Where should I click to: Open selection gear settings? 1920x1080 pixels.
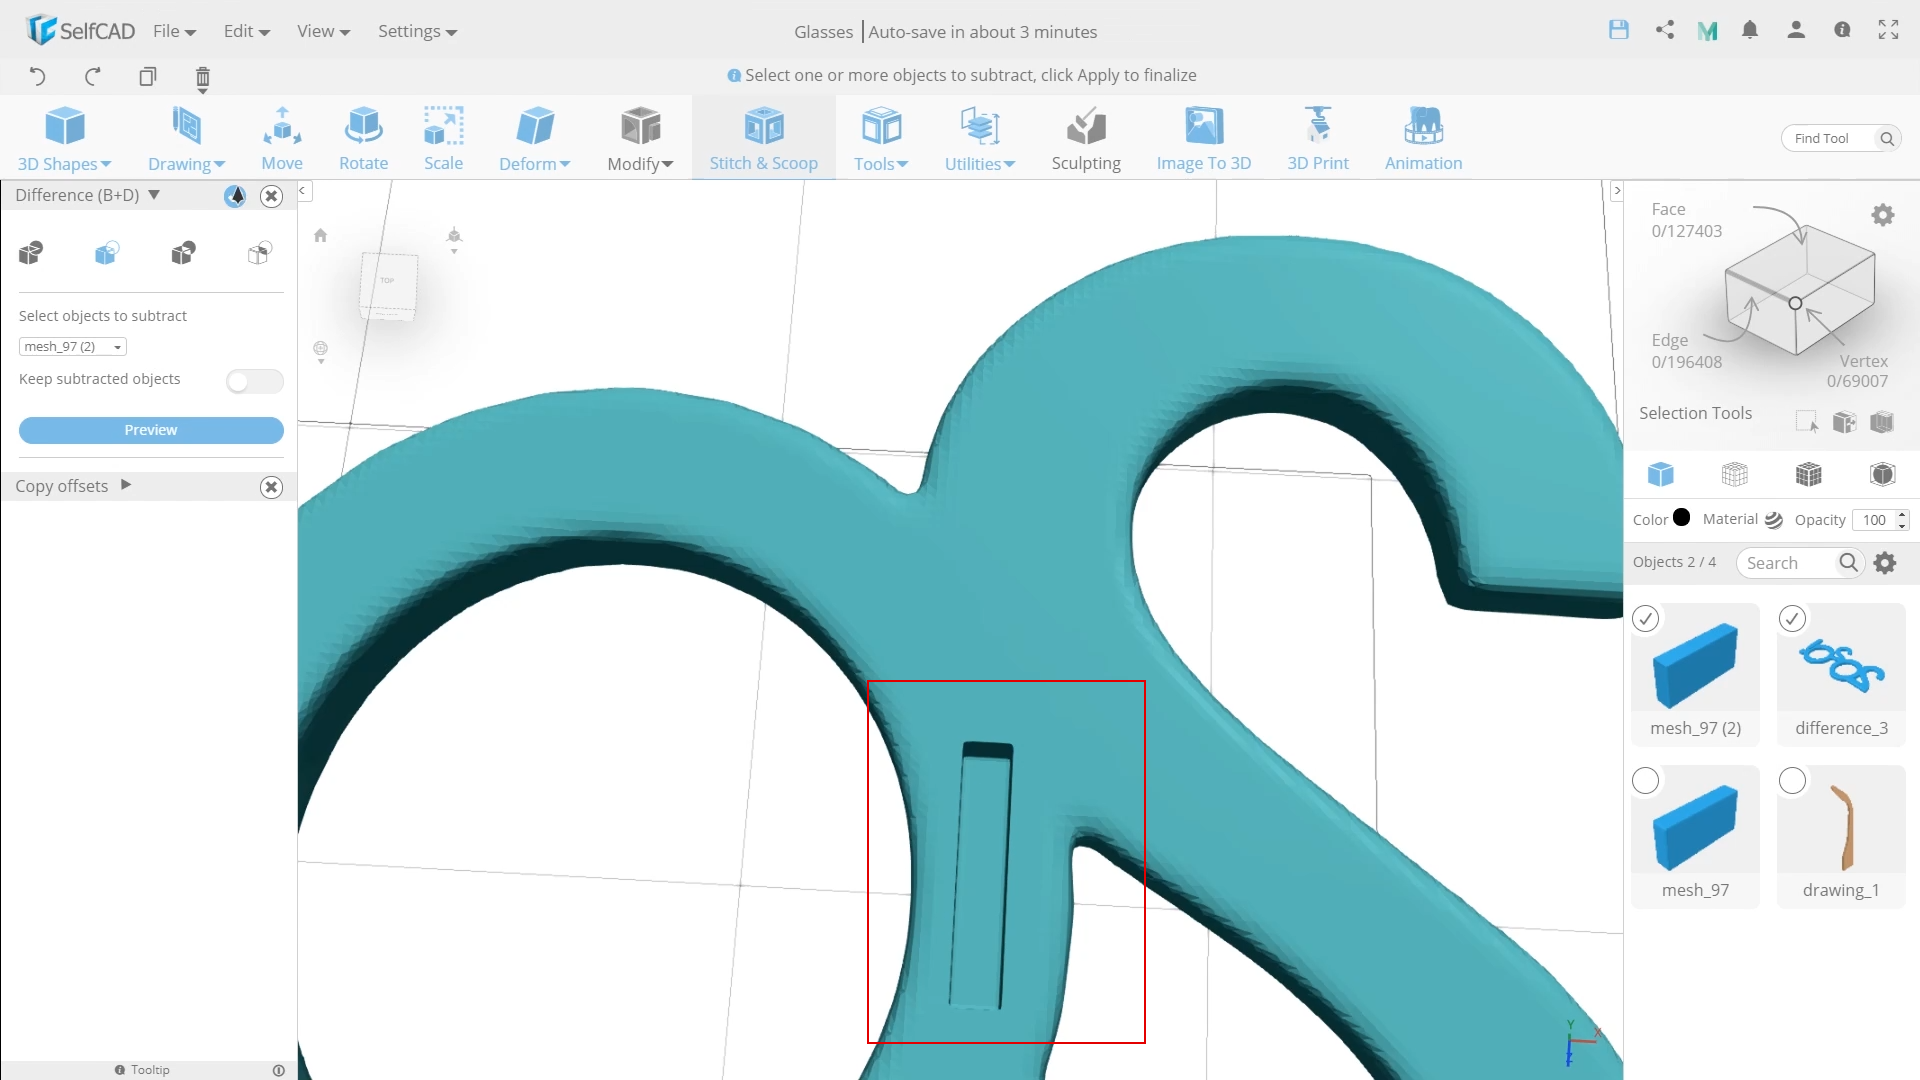pos(1883,215)
